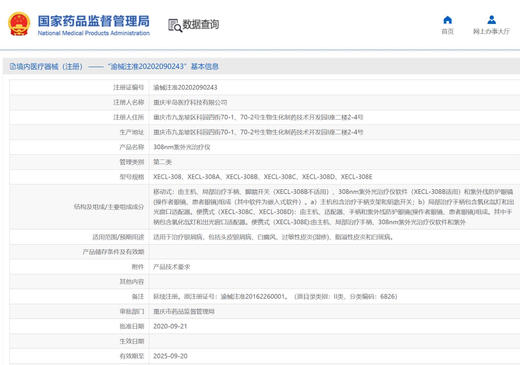Click the national emblem logo

tap(19, 24)
